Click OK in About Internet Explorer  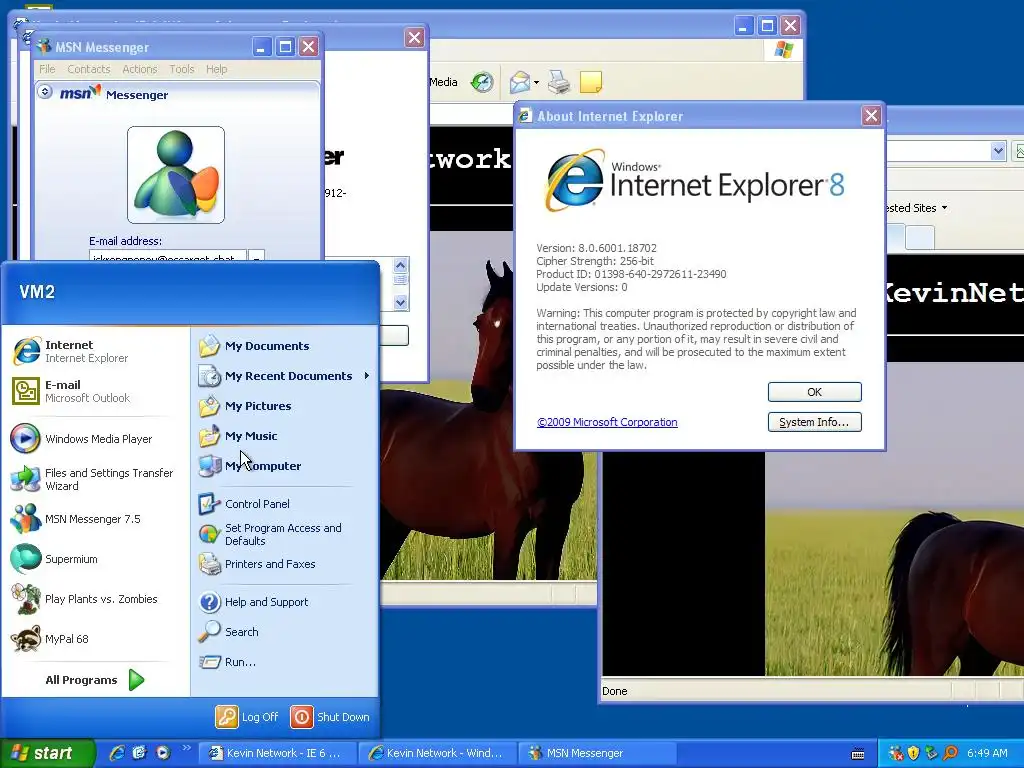[x=814, y=392]
